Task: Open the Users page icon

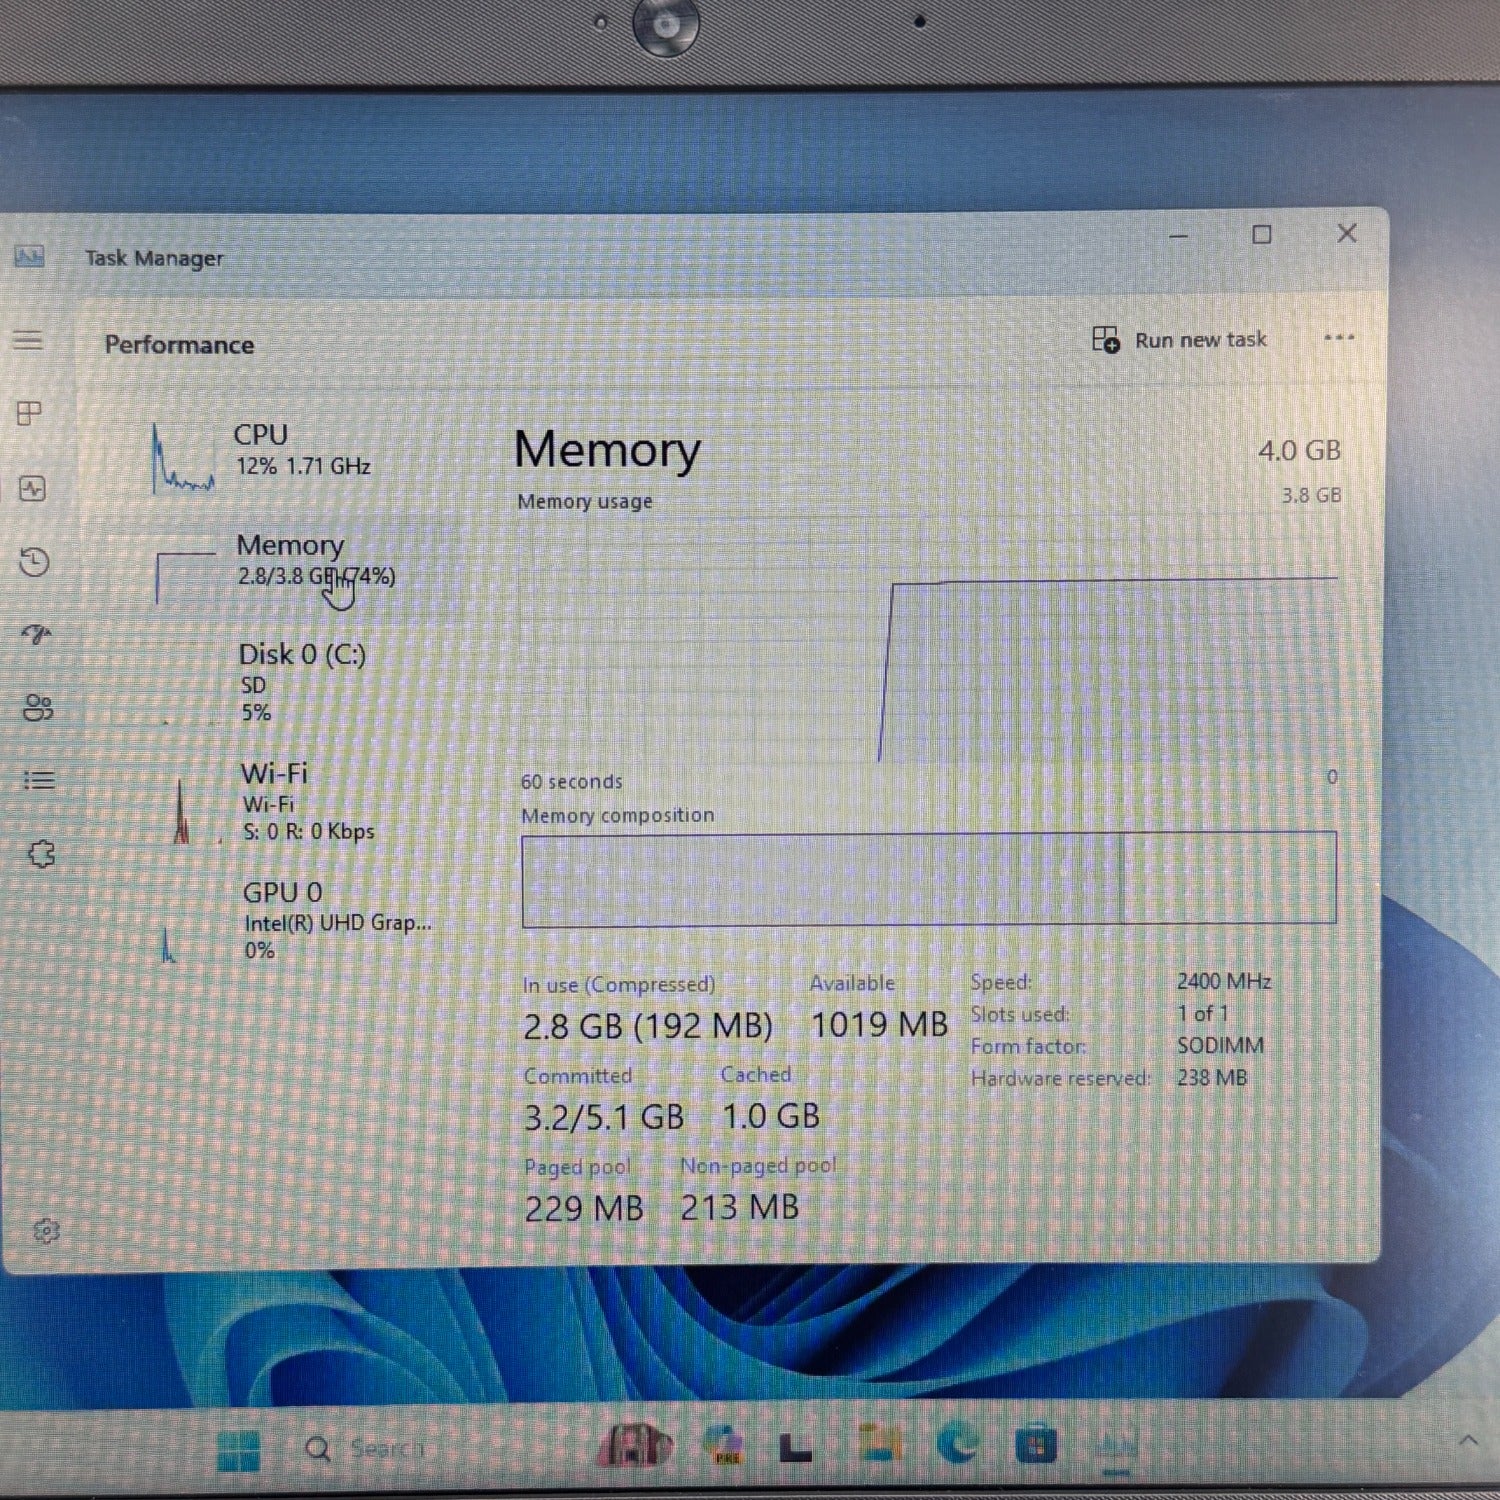Action: (x=38, y=708)
